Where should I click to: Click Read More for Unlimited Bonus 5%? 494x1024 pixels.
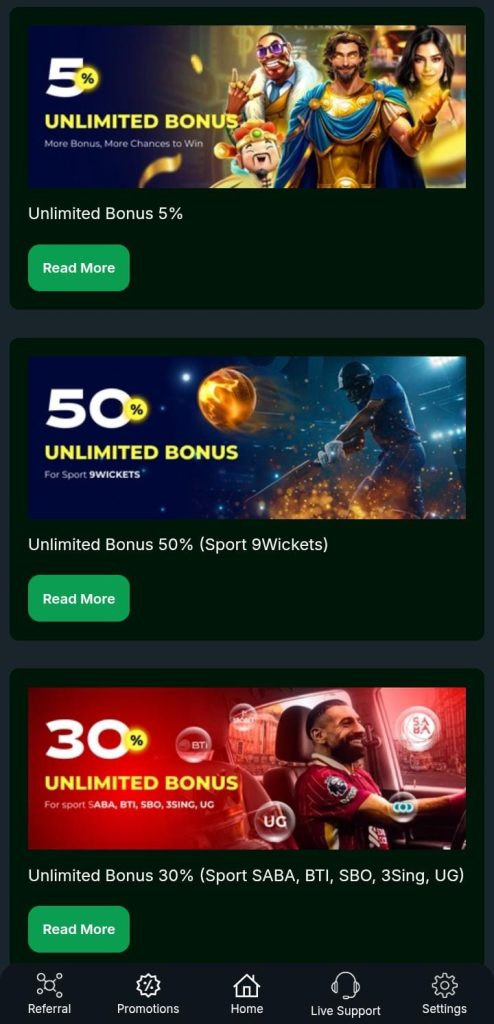78,268
